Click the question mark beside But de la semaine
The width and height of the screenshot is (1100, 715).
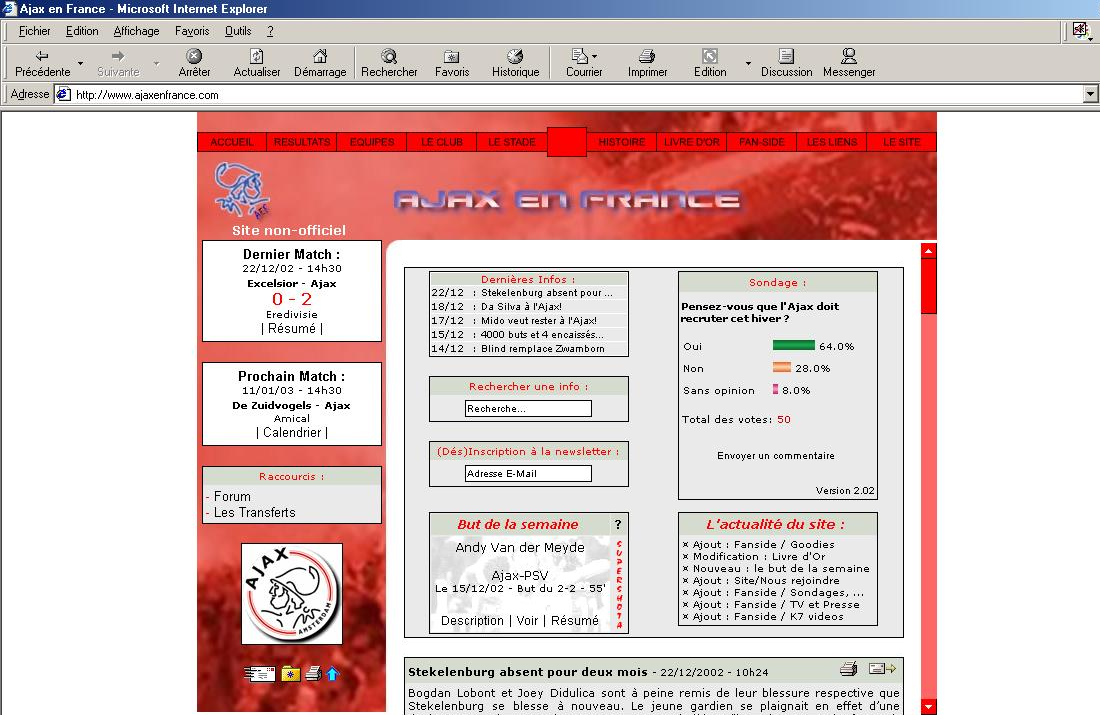pos(617,524)
